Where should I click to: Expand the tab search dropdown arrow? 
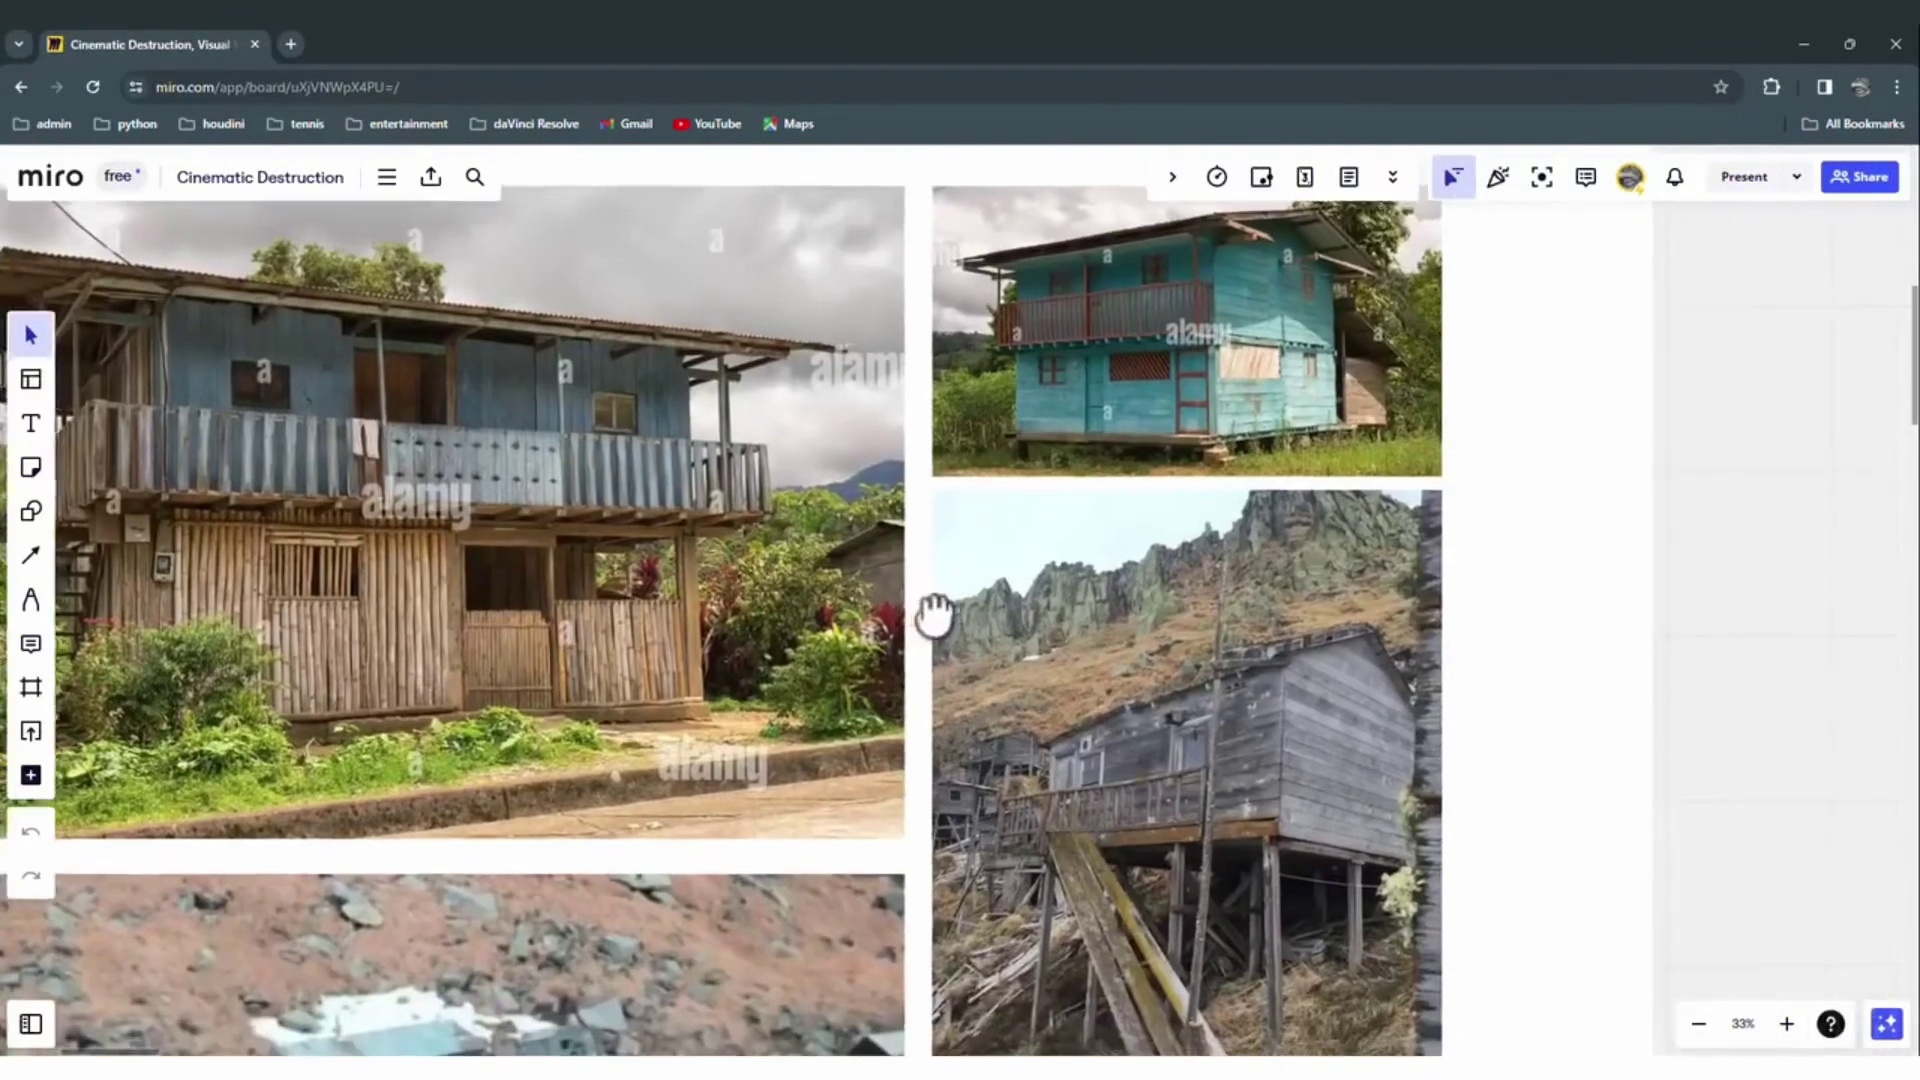(19, 44)
